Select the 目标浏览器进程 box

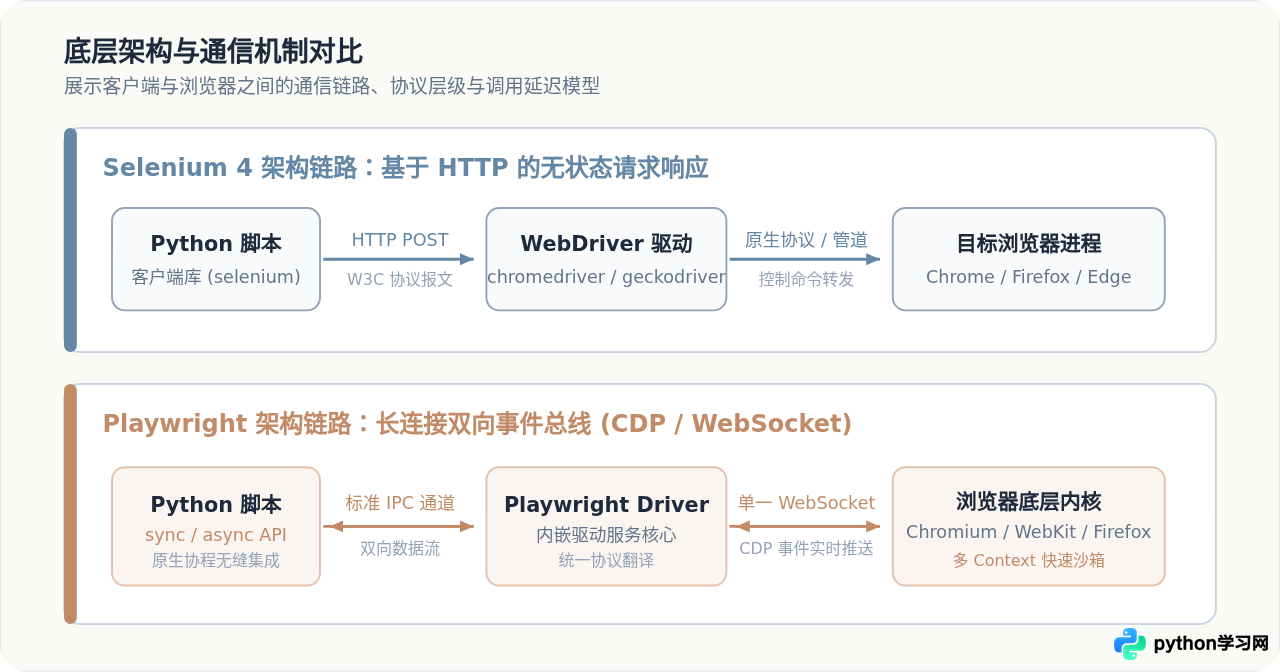(x=1029, y=259)
